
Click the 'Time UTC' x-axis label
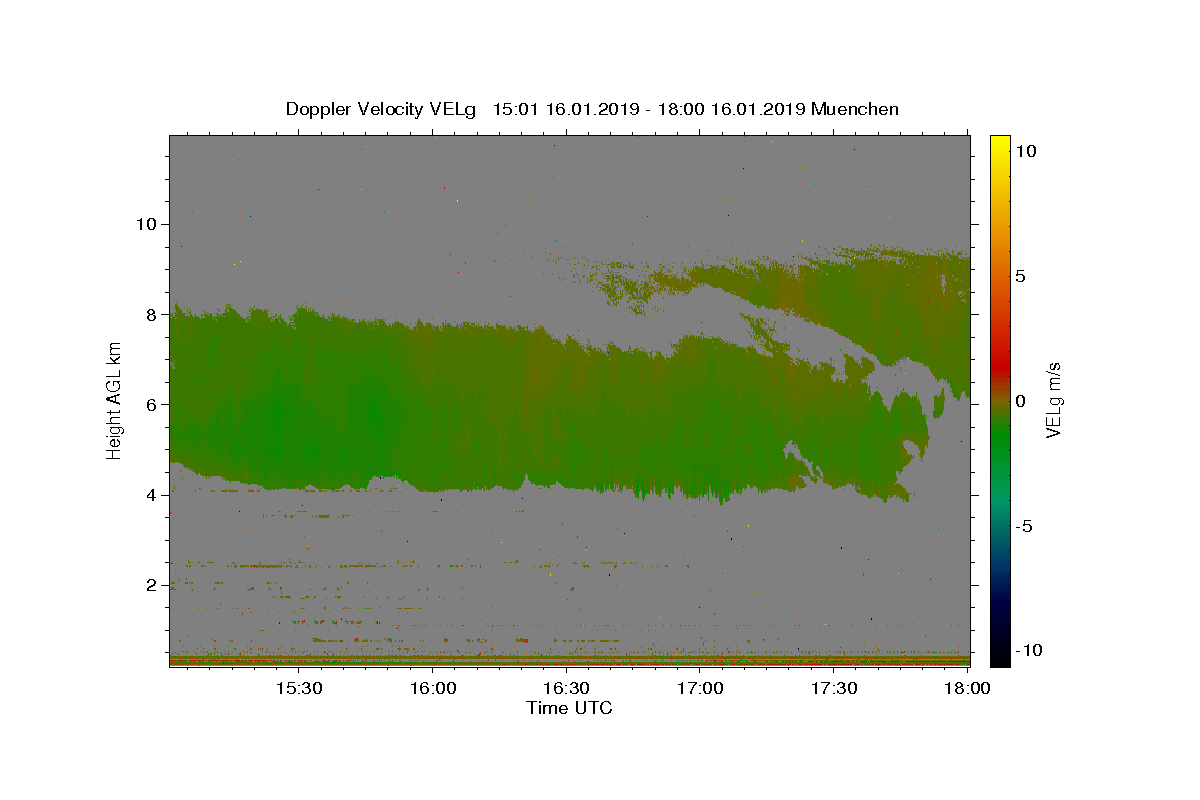point(569,708)
